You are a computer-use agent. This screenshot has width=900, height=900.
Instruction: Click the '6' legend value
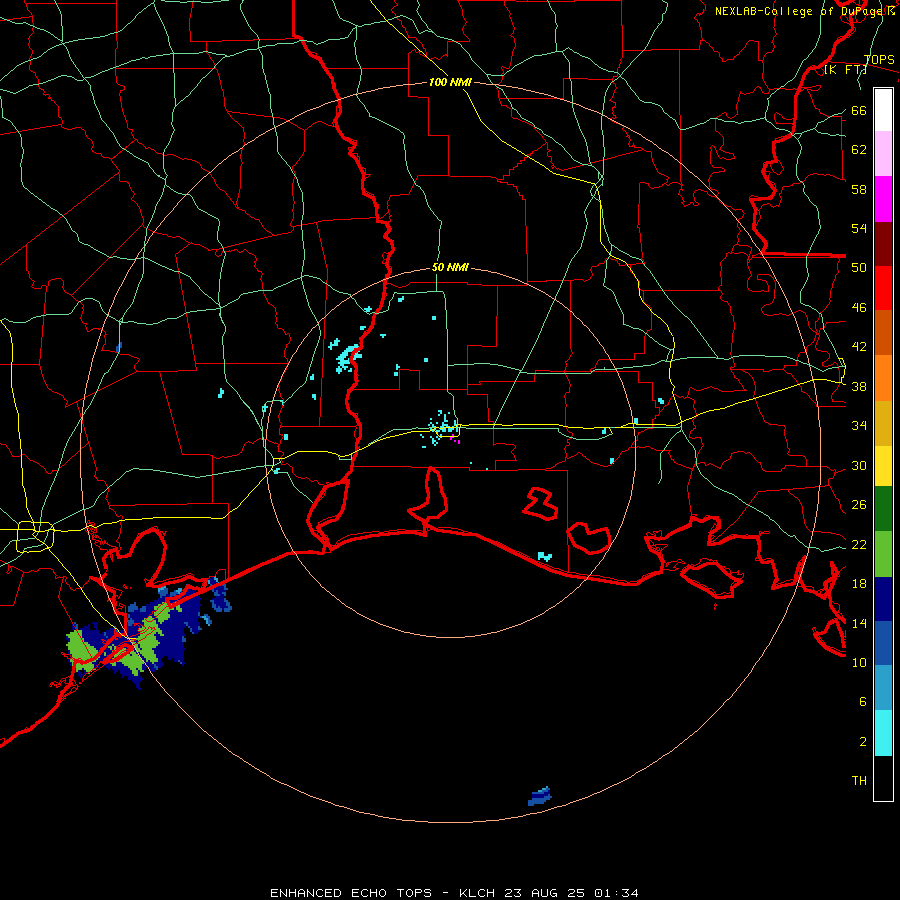pos(863,701)
